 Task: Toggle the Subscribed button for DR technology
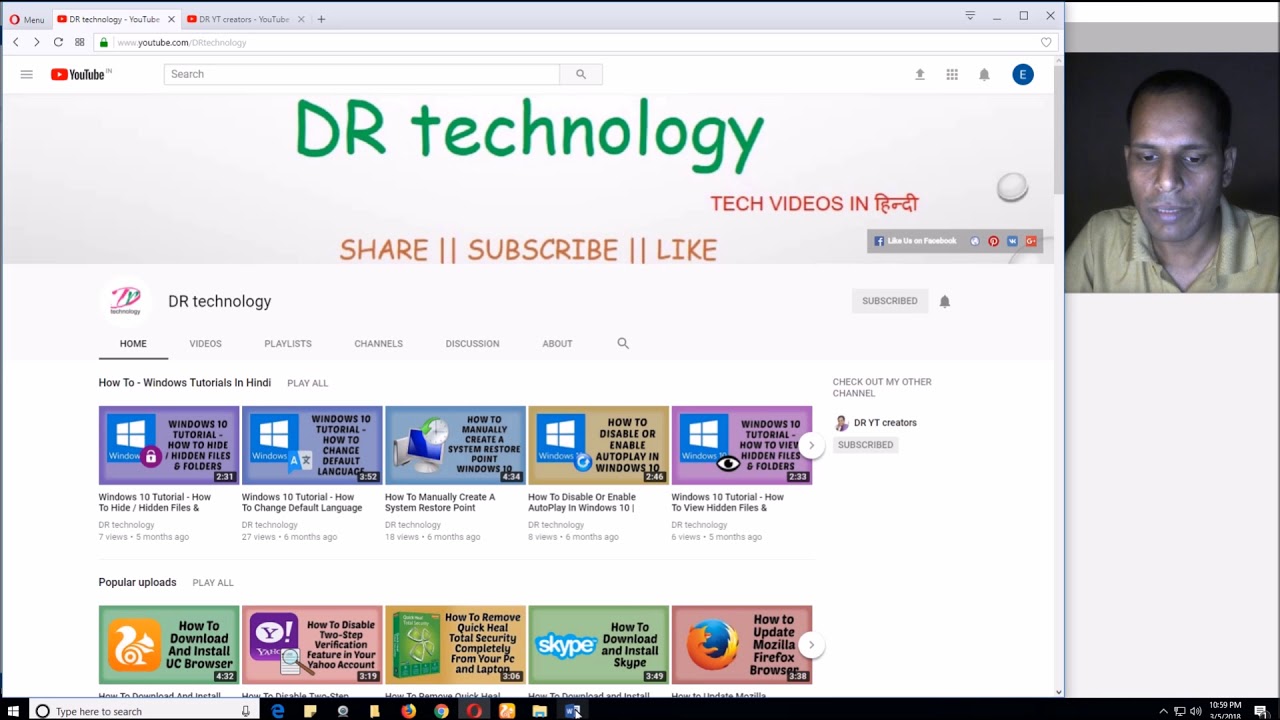(889, 301)
